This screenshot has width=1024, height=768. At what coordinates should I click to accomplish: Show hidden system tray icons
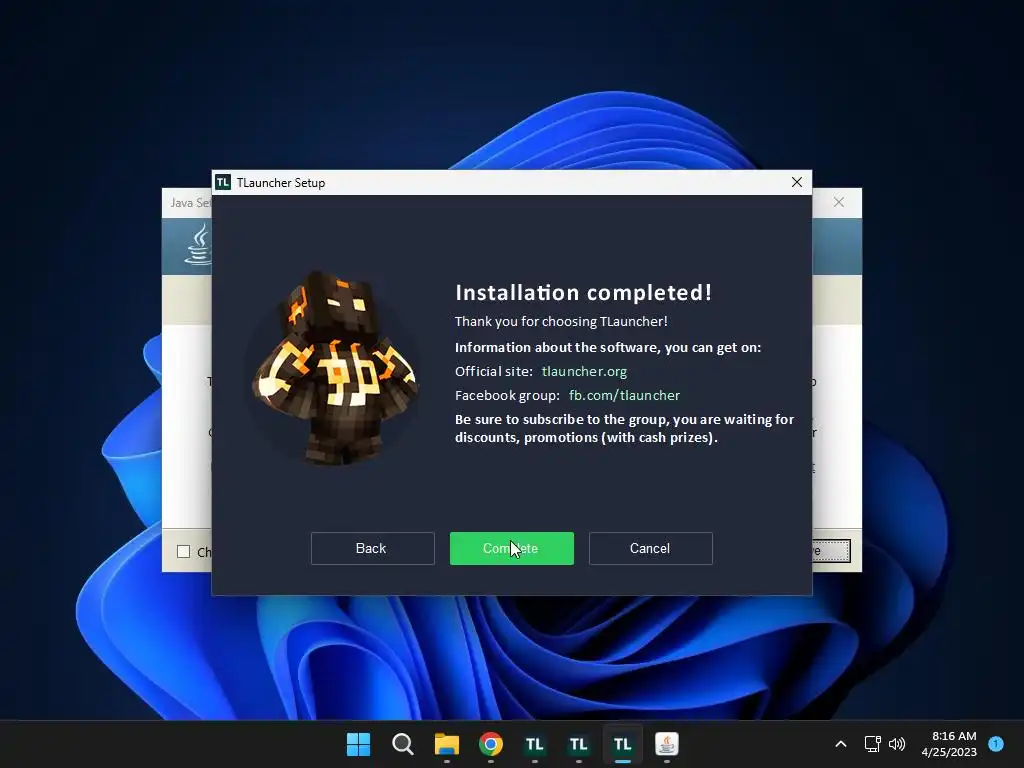coord(841,744)
